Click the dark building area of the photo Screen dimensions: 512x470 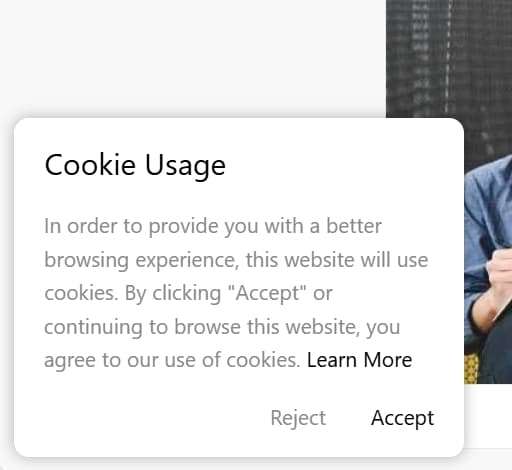(x=449, y=58)
